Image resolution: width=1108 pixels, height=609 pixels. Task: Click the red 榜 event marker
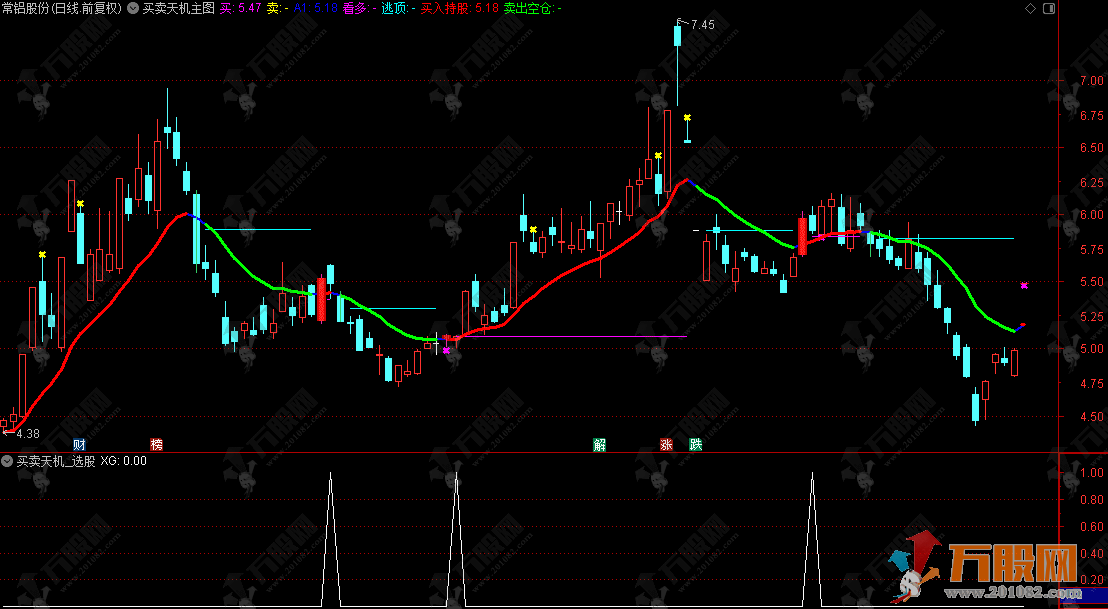tap(156, 444)
